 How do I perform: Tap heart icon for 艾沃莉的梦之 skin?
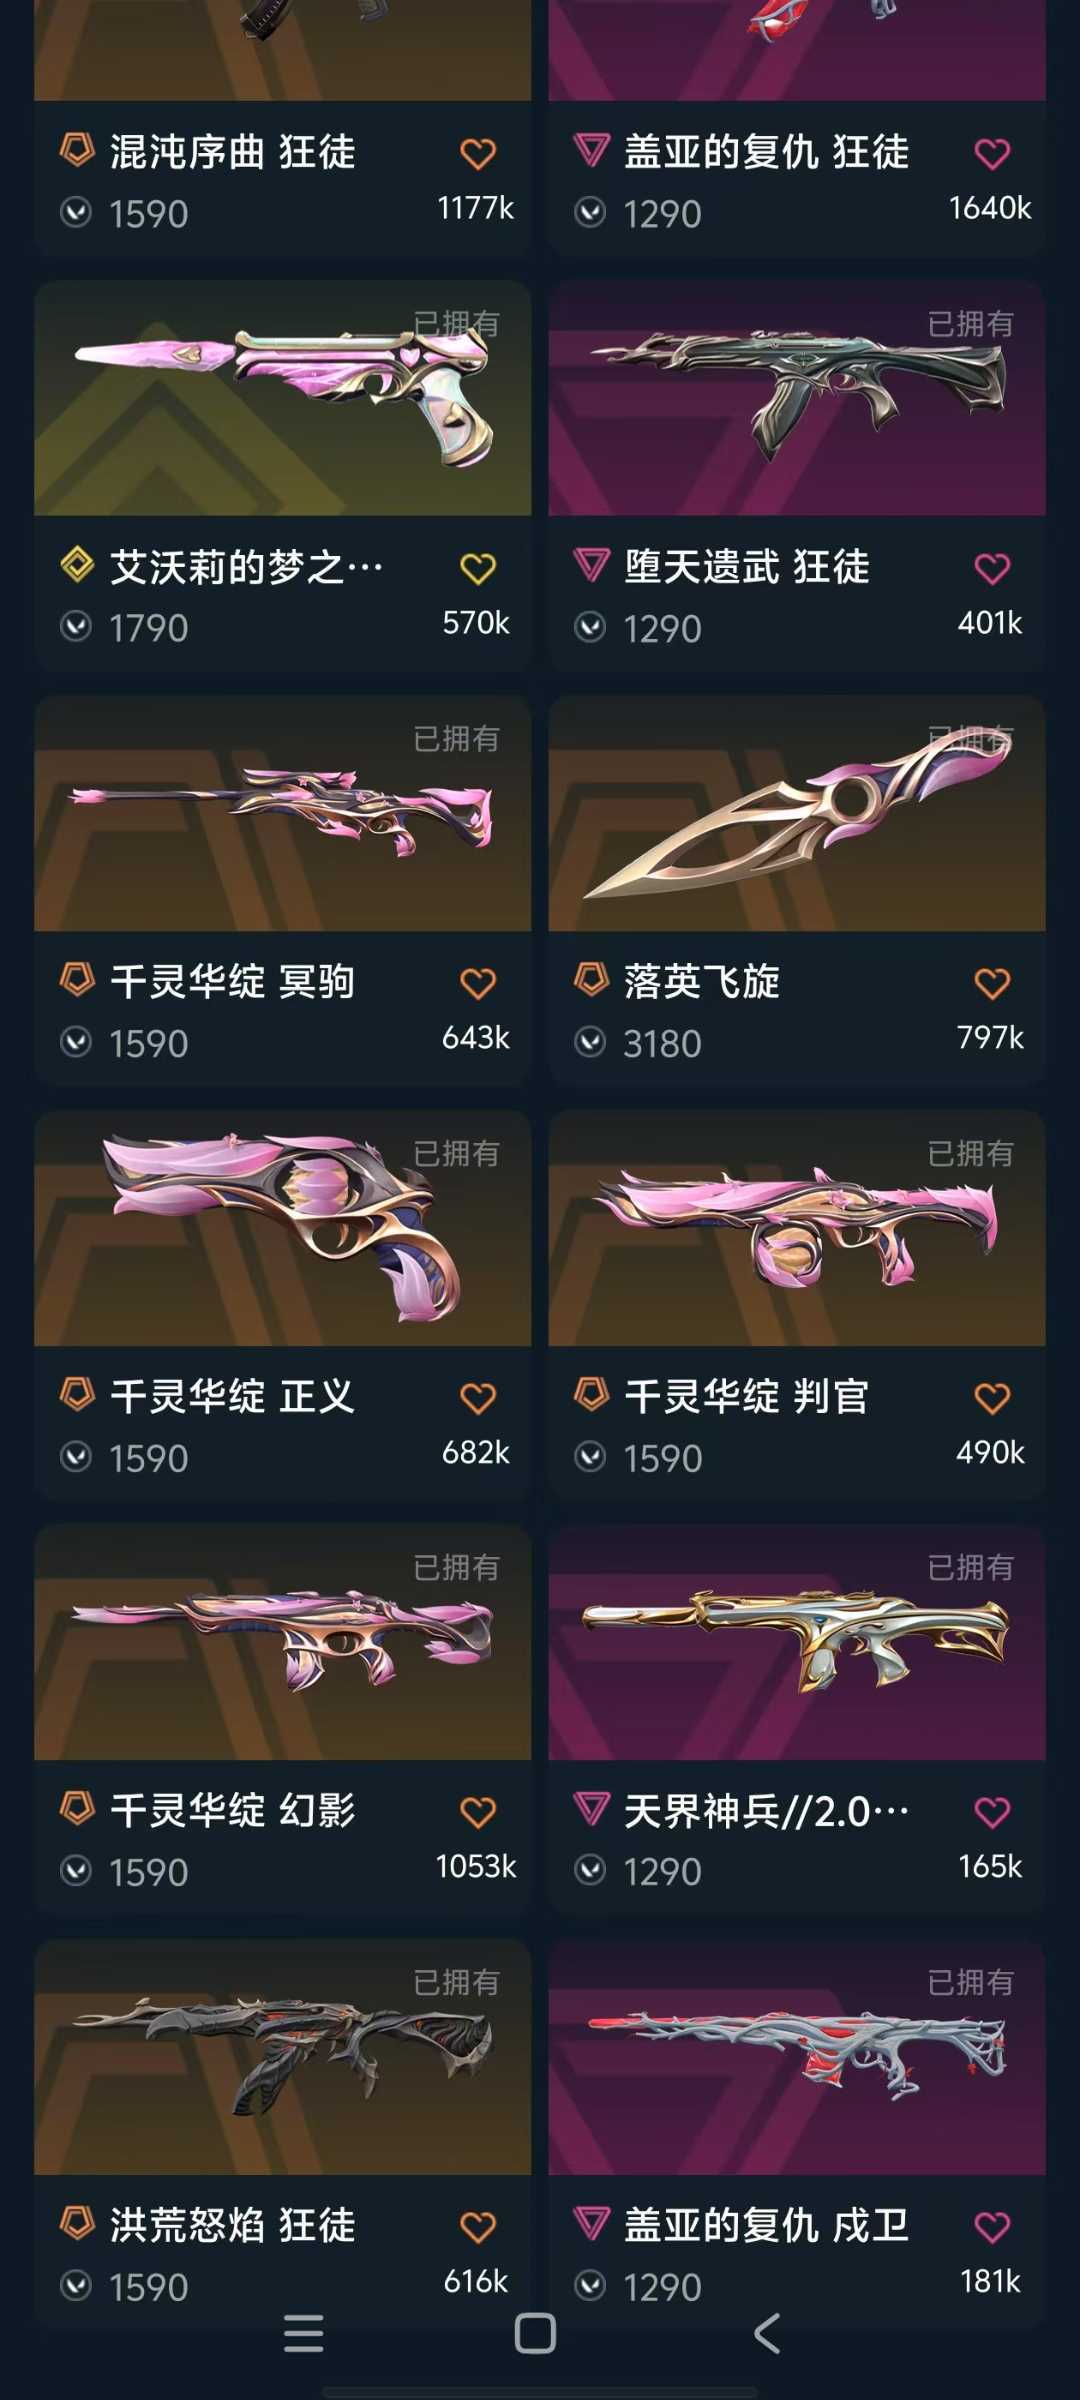(478, 569)
